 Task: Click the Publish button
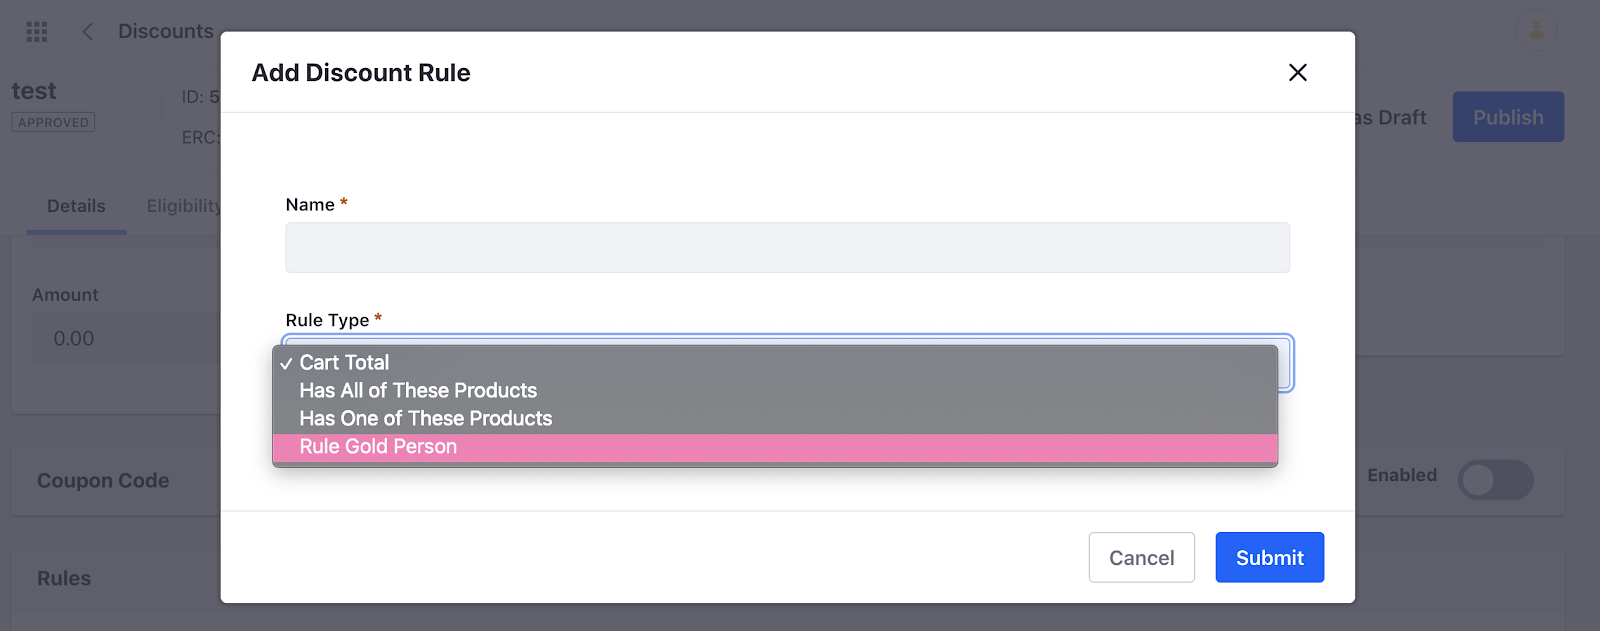coord(1508,117)
